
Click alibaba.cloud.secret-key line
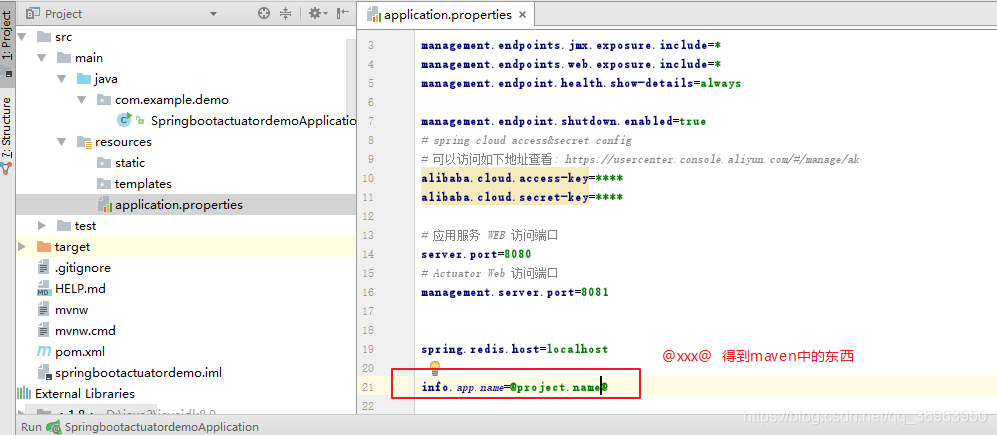click(521, 197)
